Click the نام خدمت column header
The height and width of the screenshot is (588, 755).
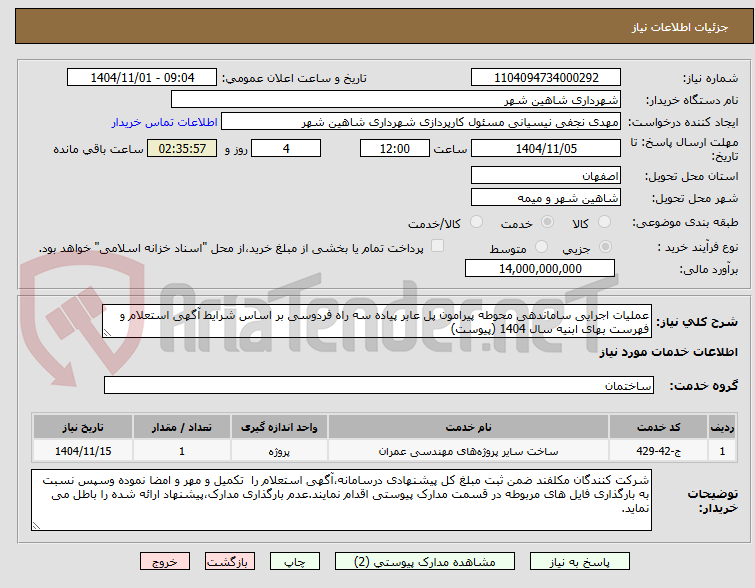click(x=468, y=427)
